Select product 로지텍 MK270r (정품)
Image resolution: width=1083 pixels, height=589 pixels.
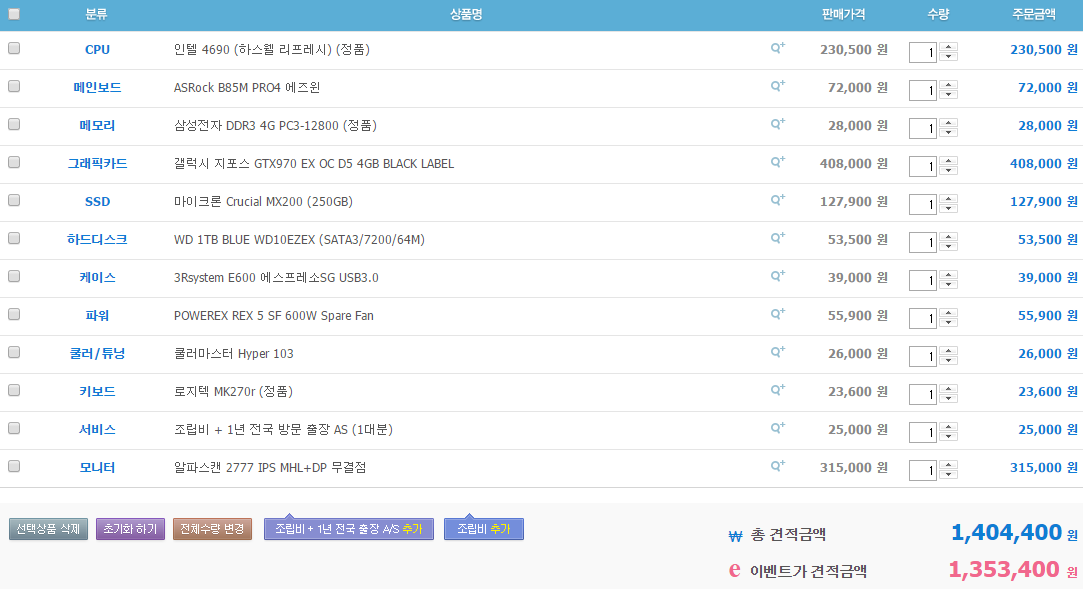pyautogui.click(x=233, y=392)
